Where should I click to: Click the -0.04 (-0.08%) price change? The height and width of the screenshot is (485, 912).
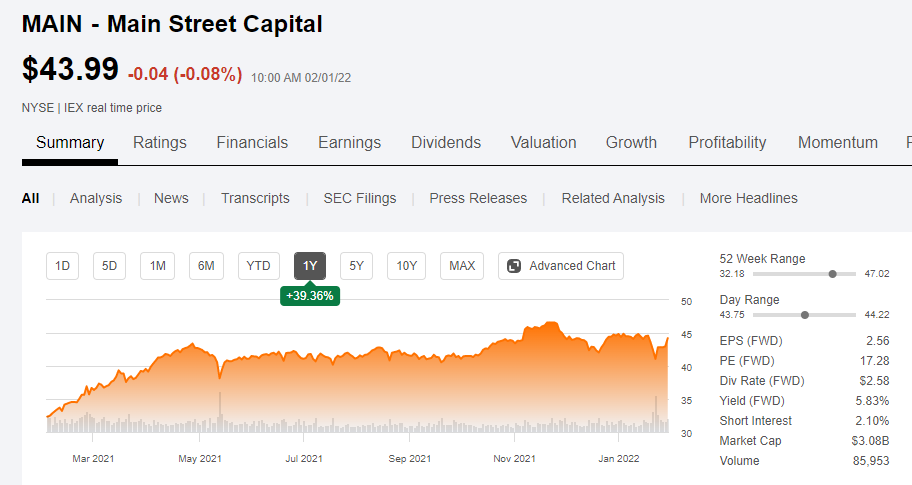[185, 74]
